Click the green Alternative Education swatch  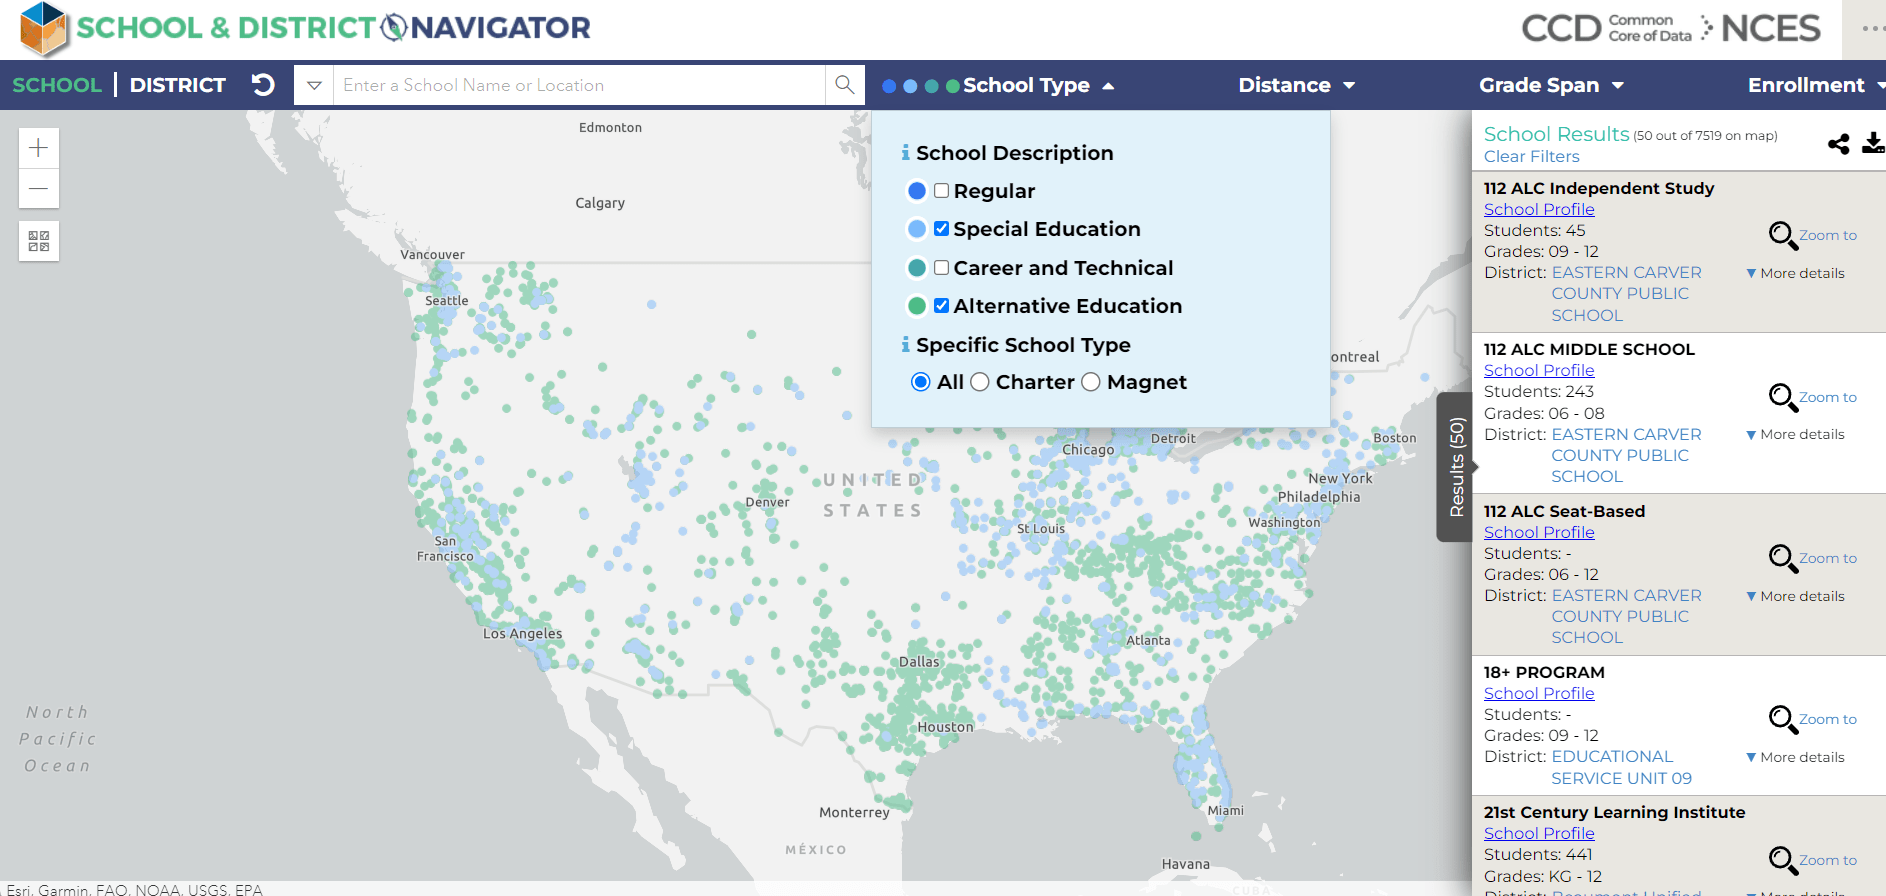coord(916,305)
